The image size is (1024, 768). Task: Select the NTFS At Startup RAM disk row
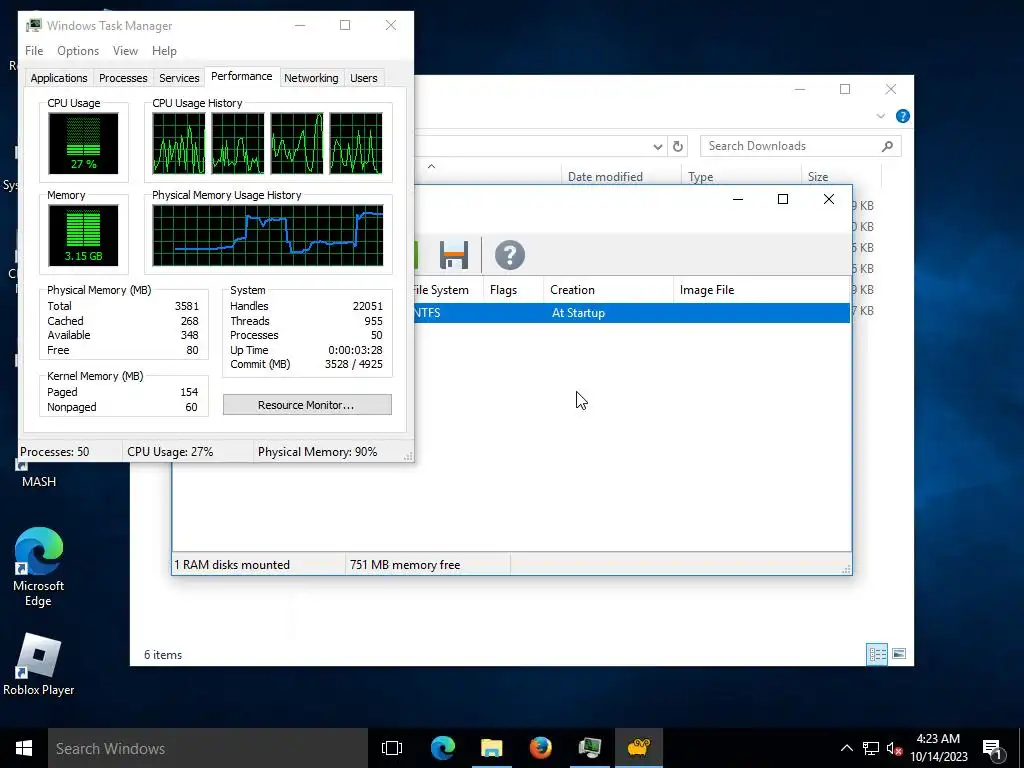tap(632, 313)
